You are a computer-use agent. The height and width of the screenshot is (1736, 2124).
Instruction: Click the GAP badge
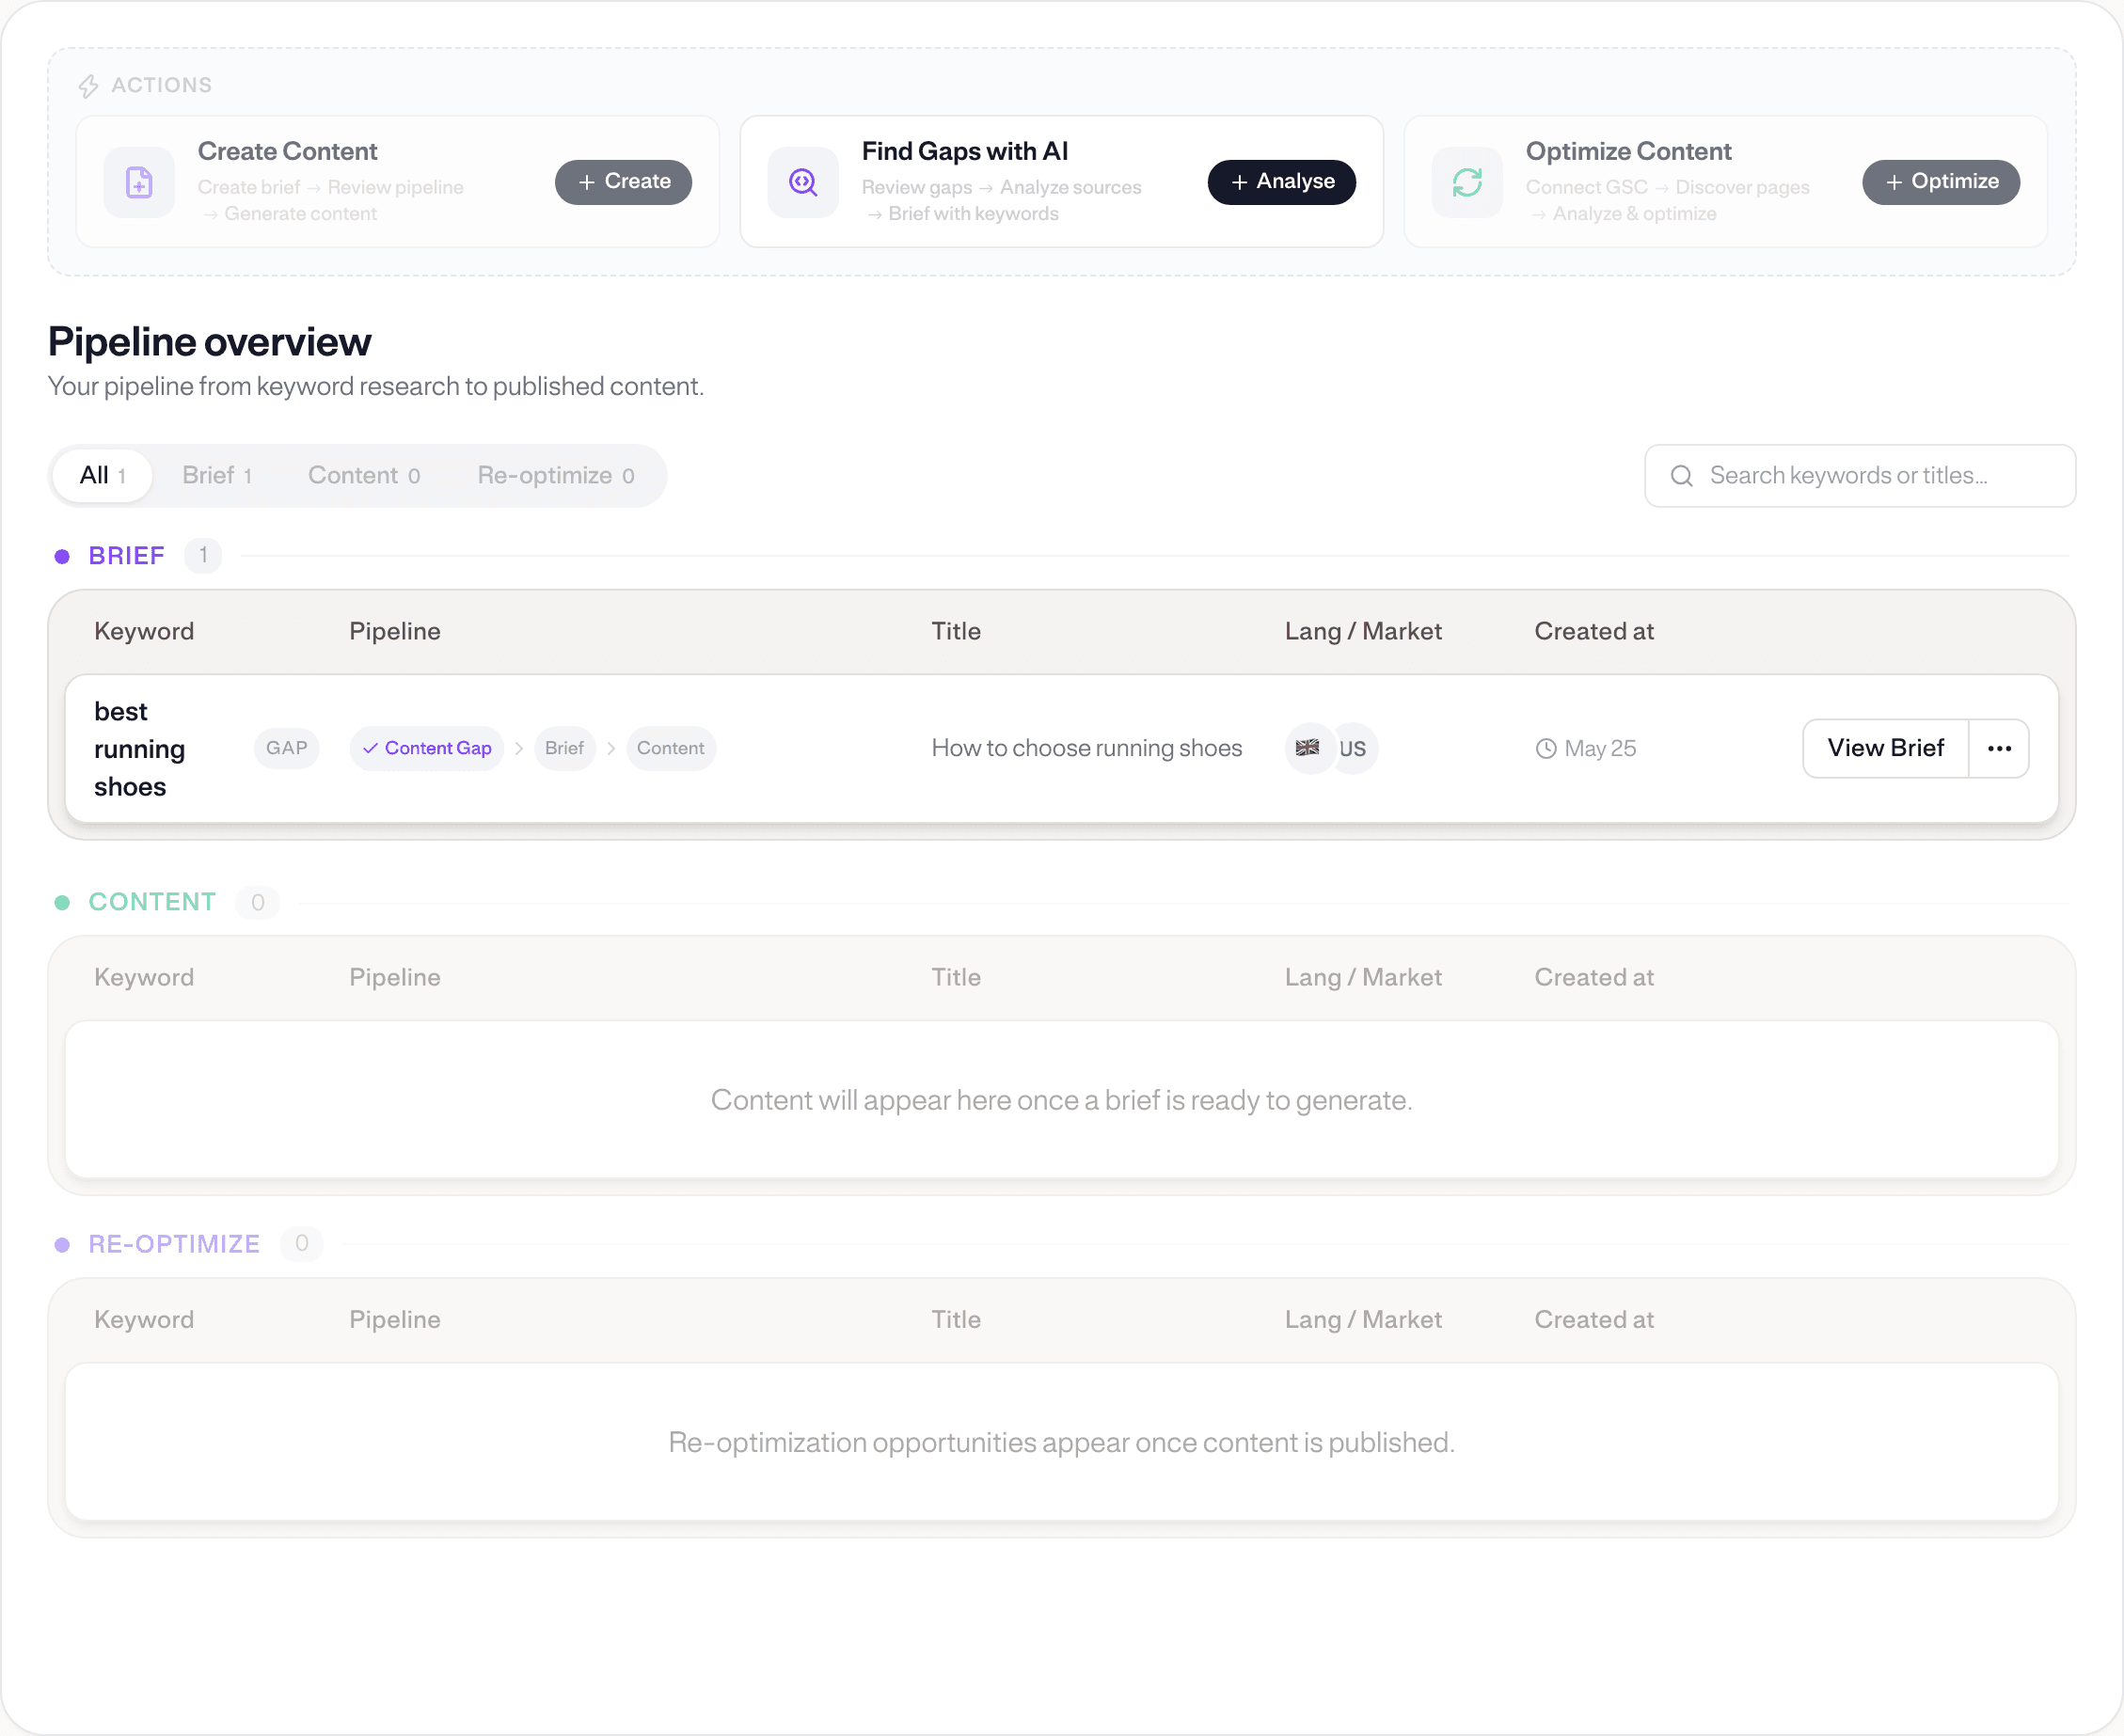pos(287,748)
